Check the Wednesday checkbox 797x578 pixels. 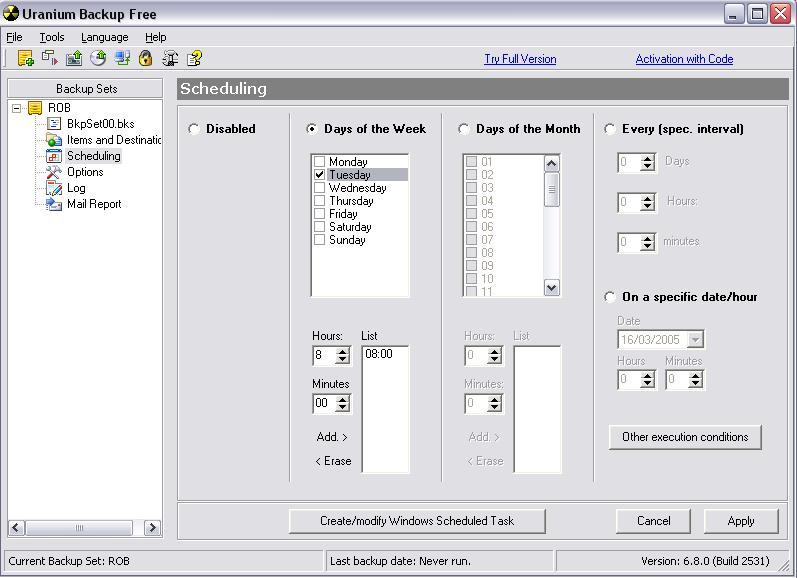click(319, 188)
